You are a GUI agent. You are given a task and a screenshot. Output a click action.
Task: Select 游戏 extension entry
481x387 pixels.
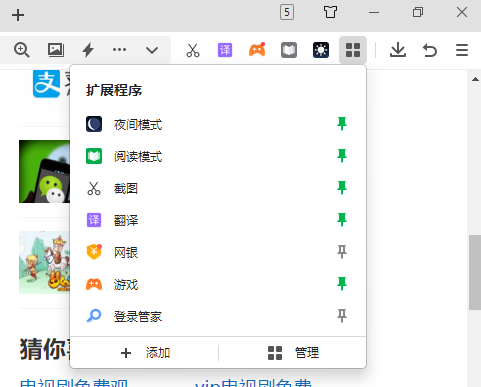click(218, 284)
